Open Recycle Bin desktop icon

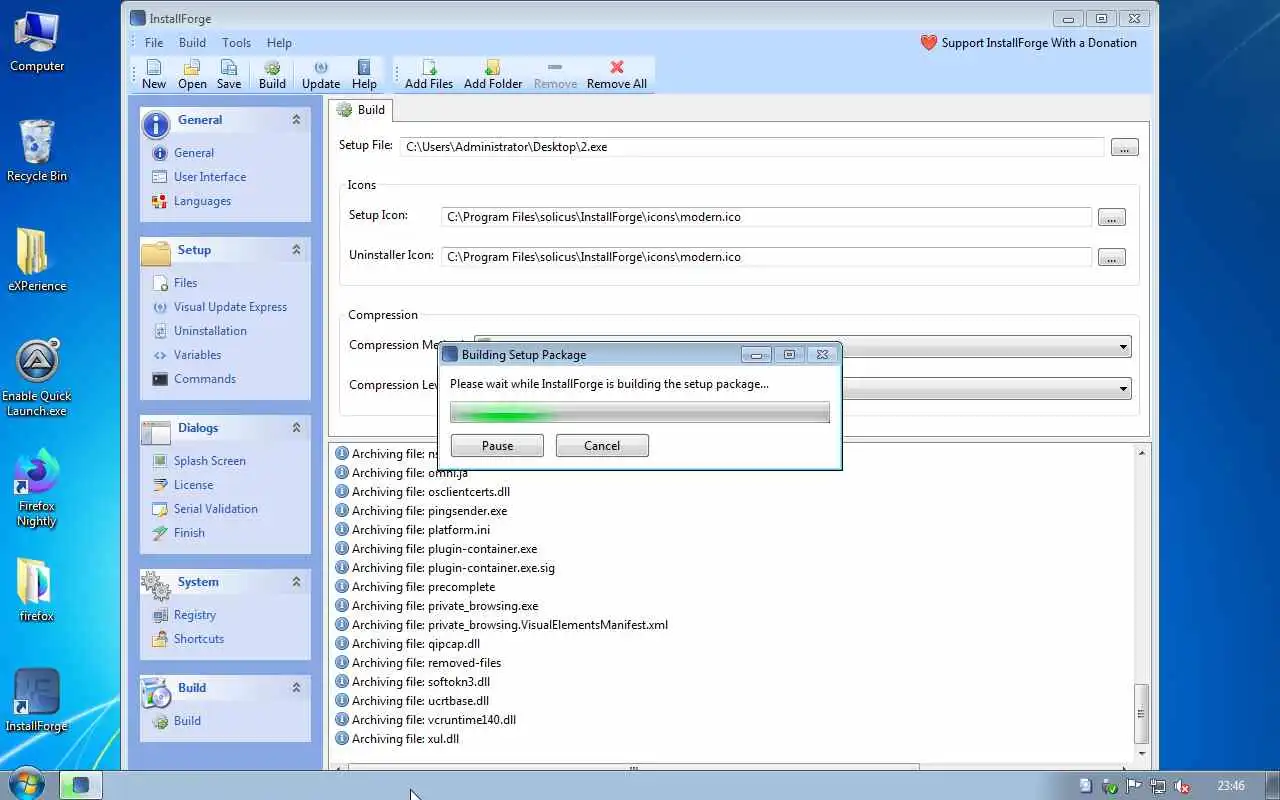click(37, 151)
